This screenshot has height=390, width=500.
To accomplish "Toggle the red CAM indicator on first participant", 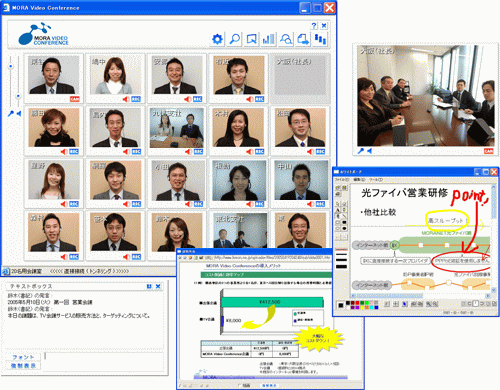I will [x=75, y=99].
